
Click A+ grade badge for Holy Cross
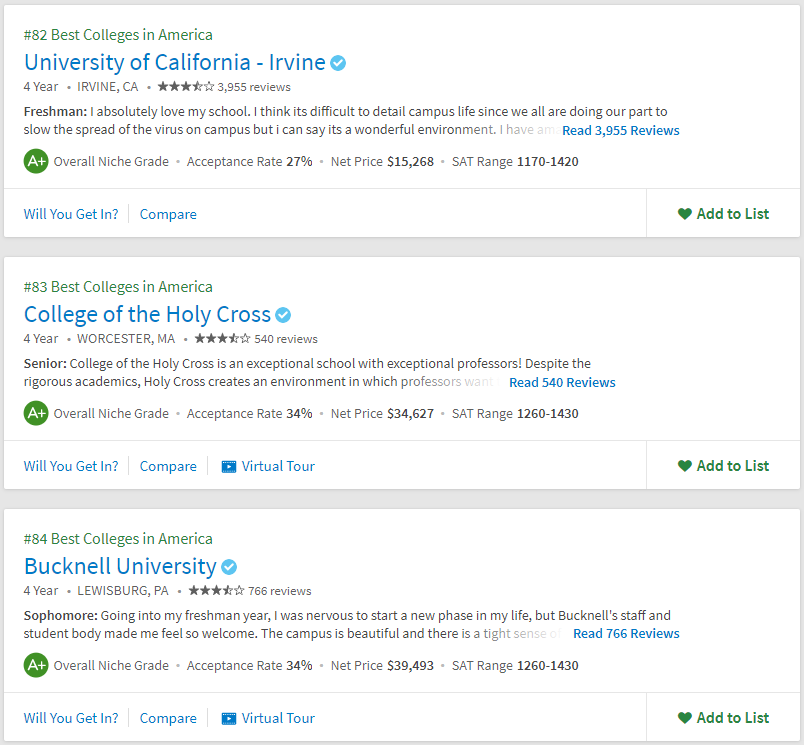pos(36,413)
